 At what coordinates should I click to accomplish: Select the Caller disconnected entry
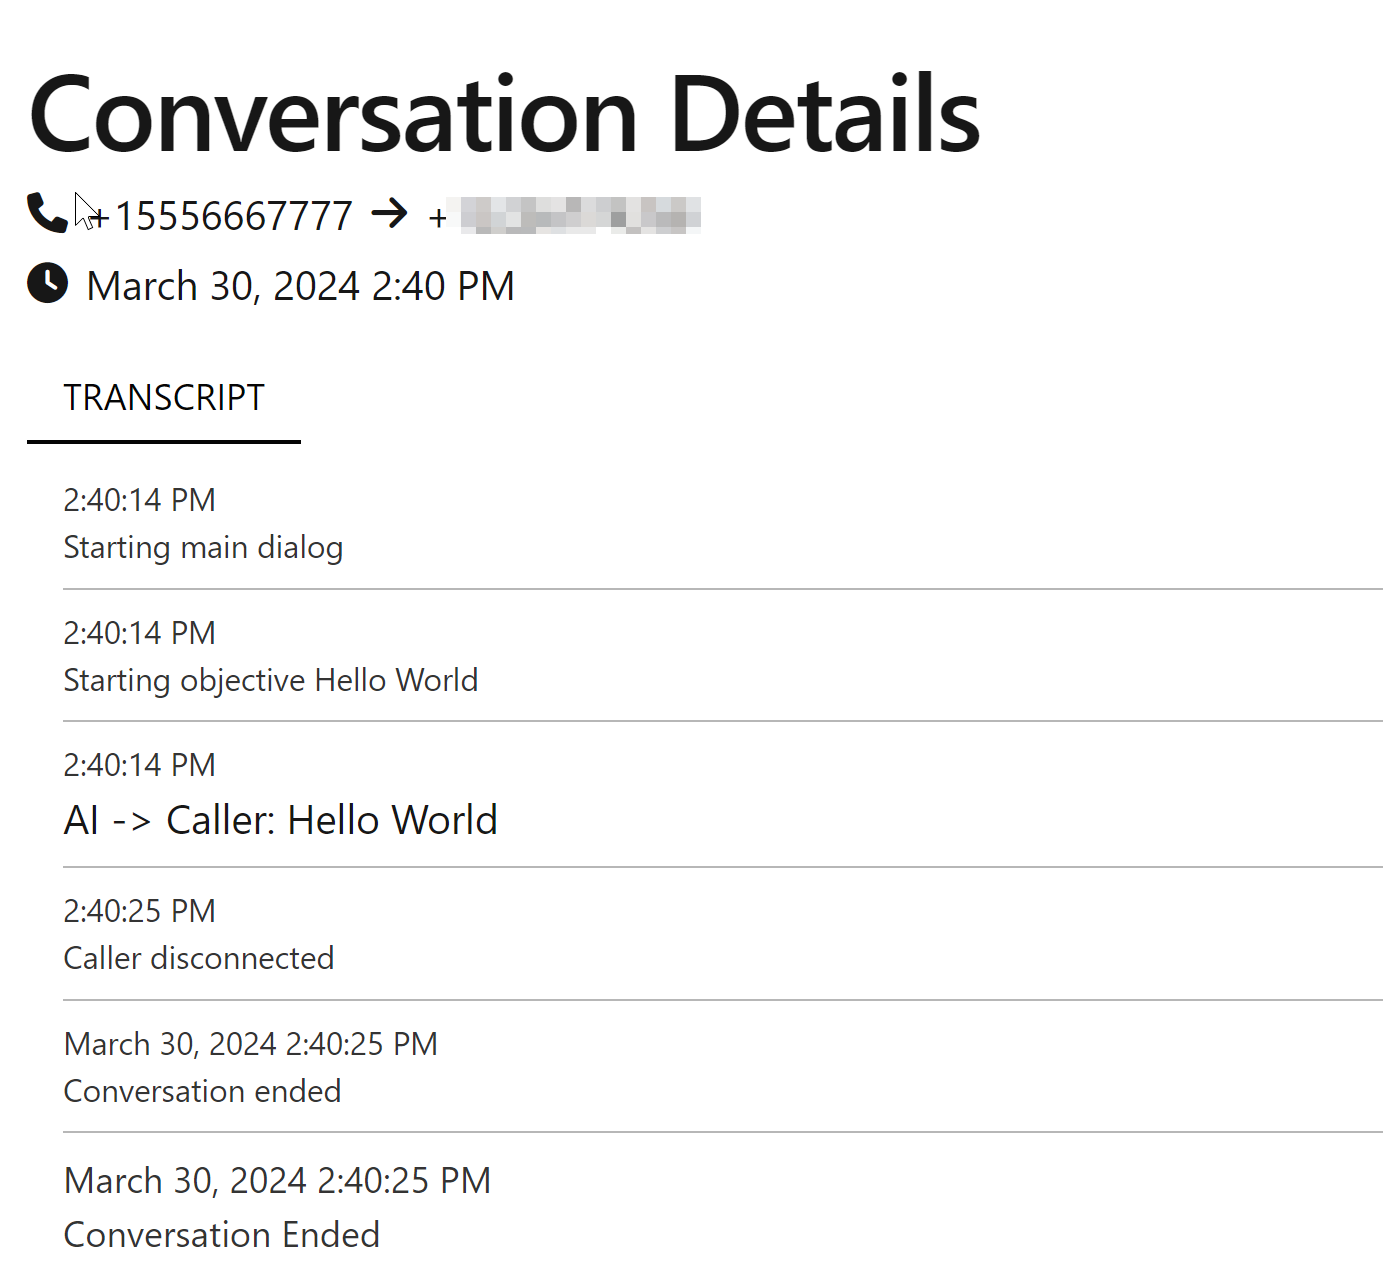click(198, 958)
